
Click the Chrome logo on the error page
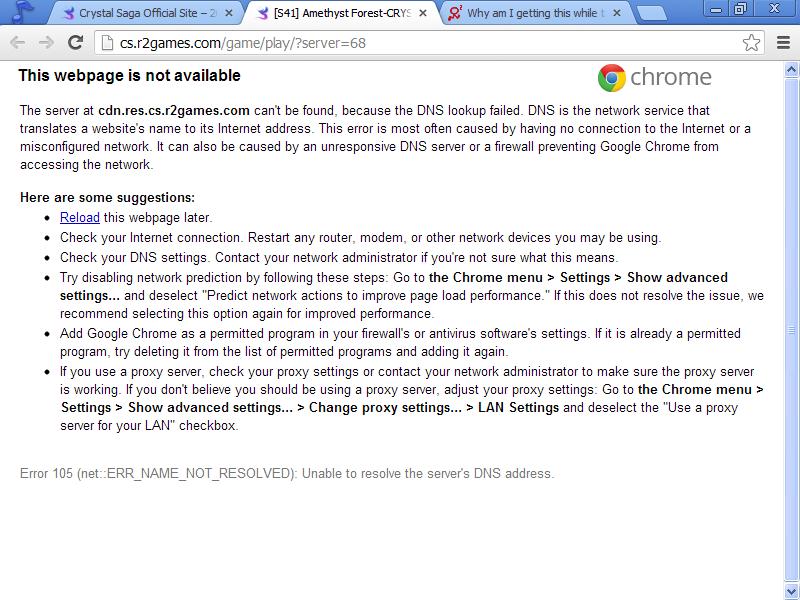coord(612,78)
